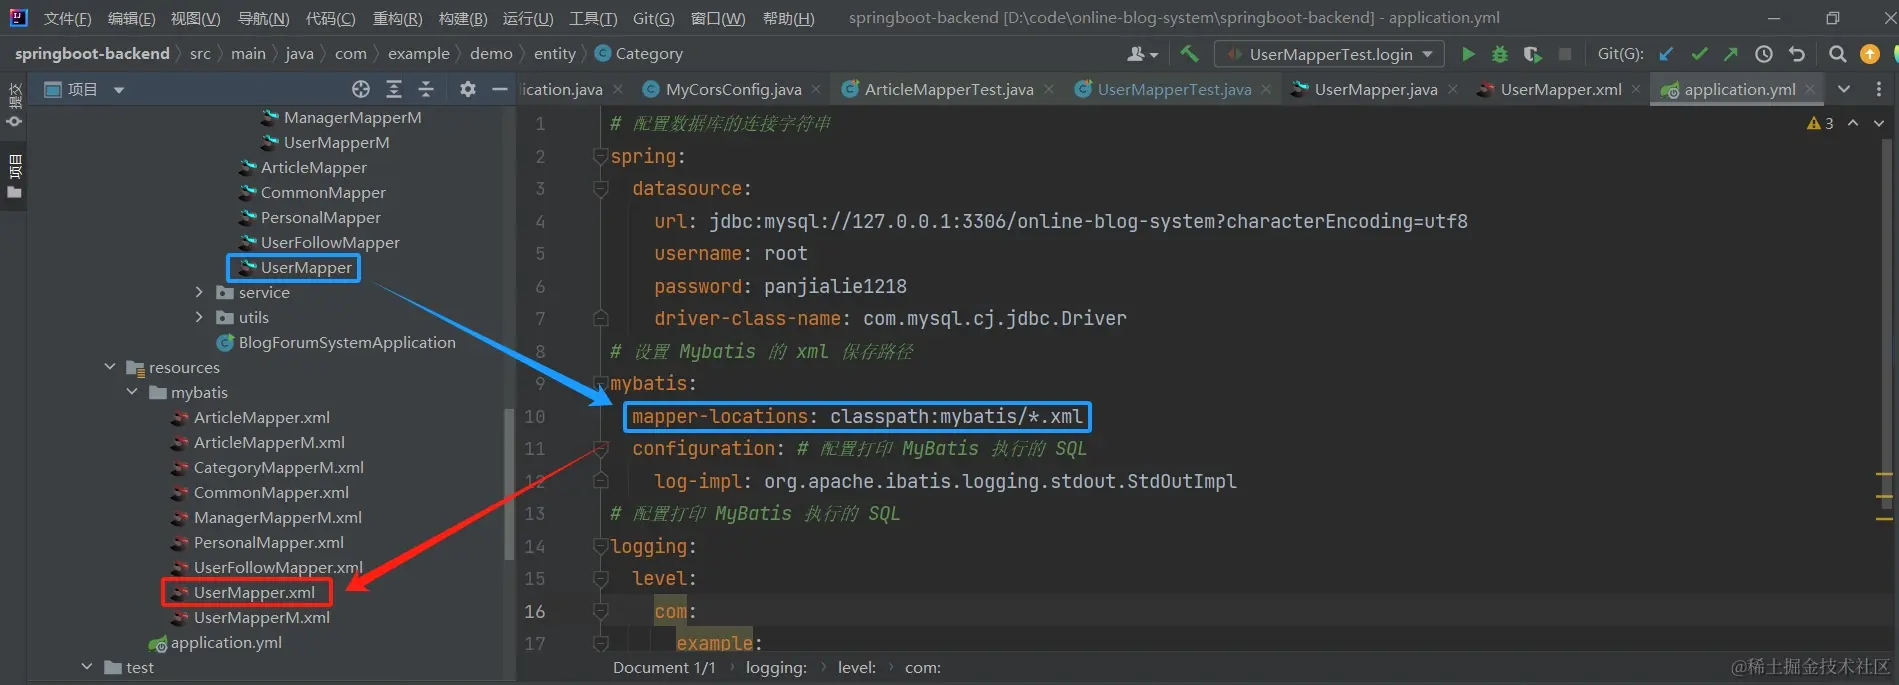Image resolution: width=1899 pixels, height=685 pixels.
Task: Open Search Everywhere magnifier
Action: click(x=1837, y=54)
